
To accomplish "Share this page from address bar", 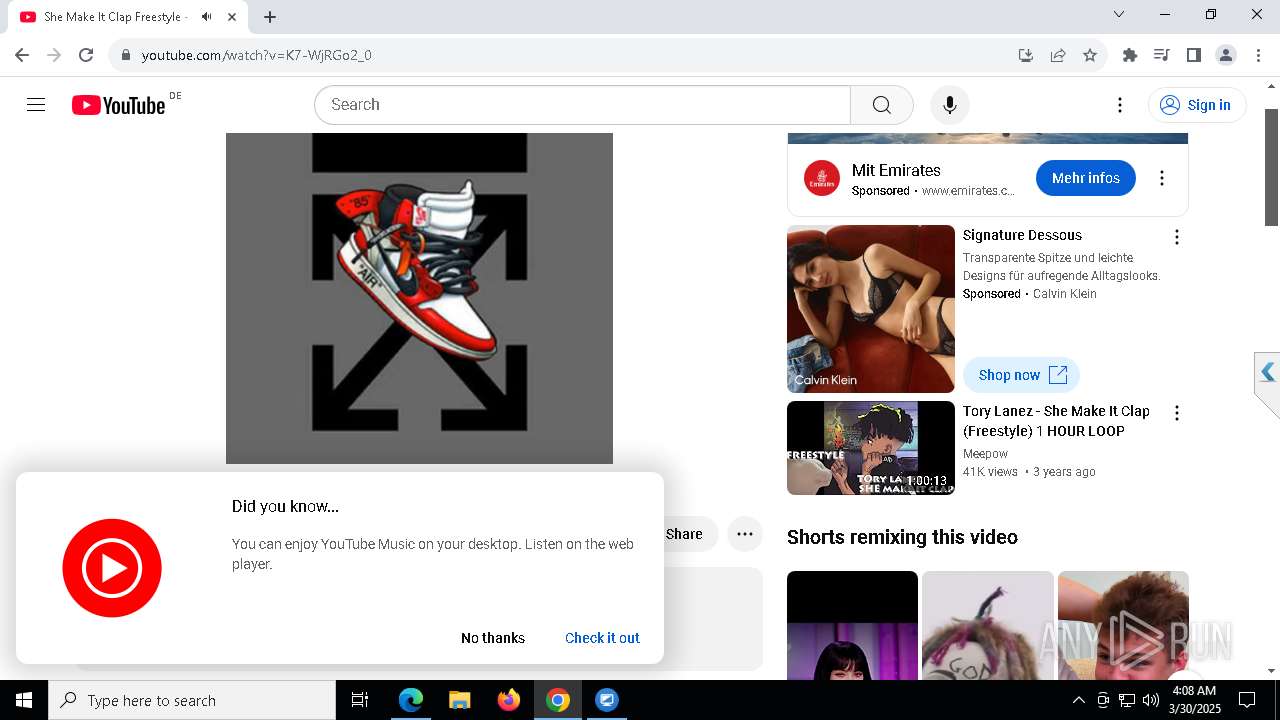I will tap(1058, 55).
